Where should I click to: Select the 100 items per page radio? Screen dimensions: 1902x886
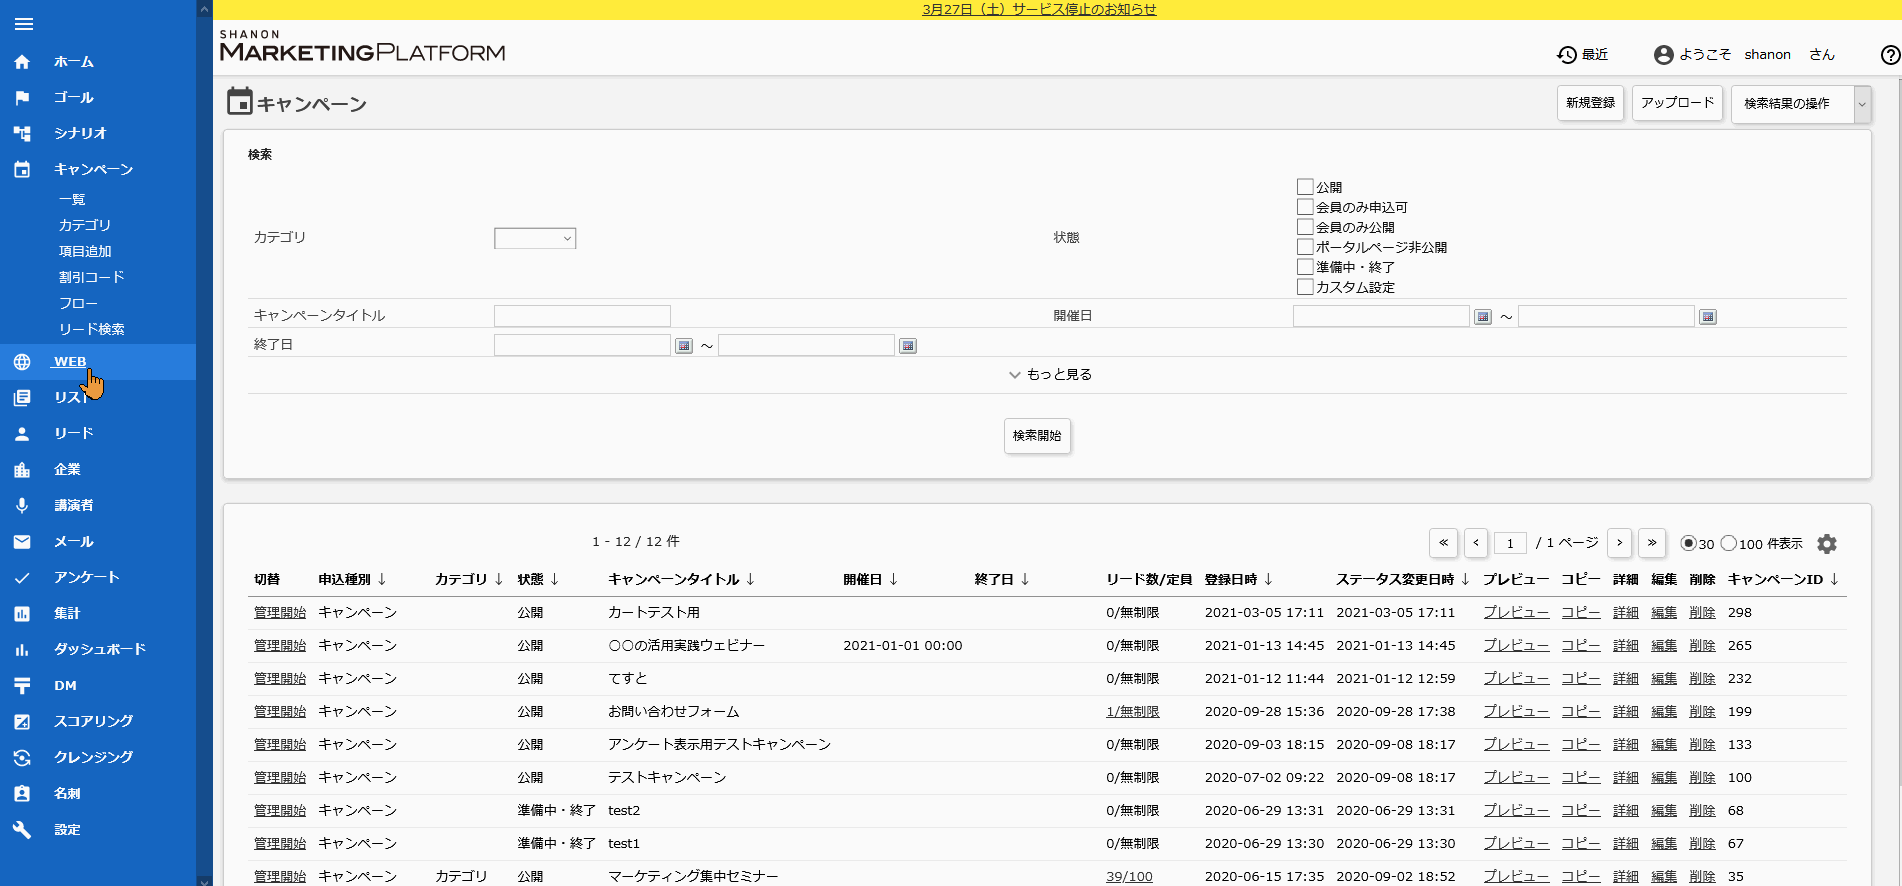(x=1729, y=544)
